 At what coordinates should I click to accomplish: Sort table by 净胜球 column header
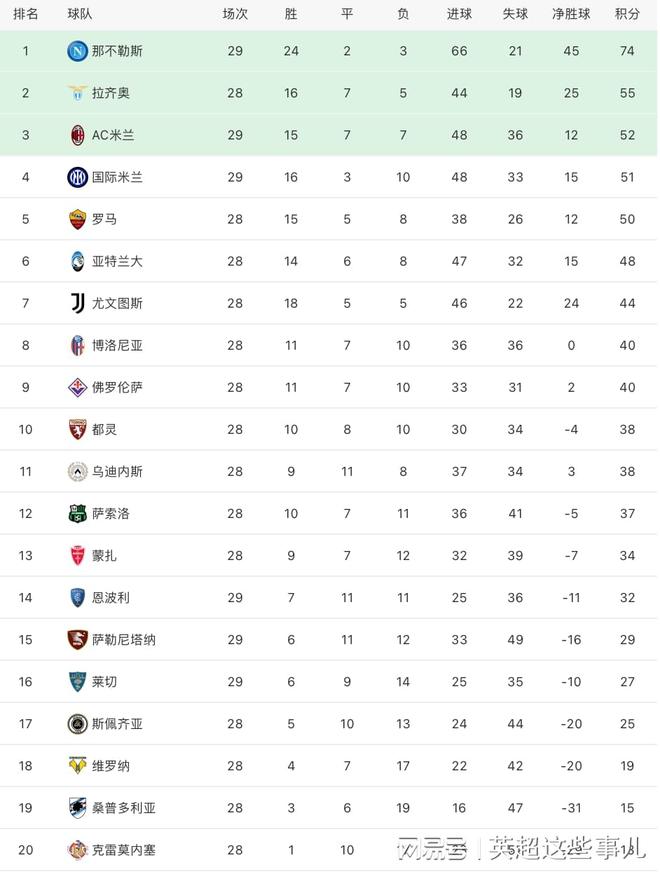pos(571,14)
